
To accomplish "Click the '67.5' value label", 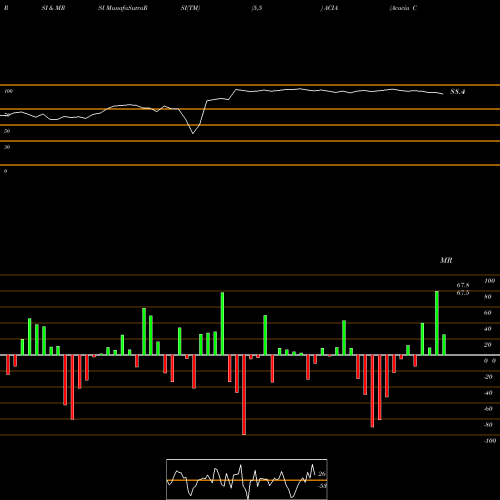I will pyautogui.click(x=463, y=293).
